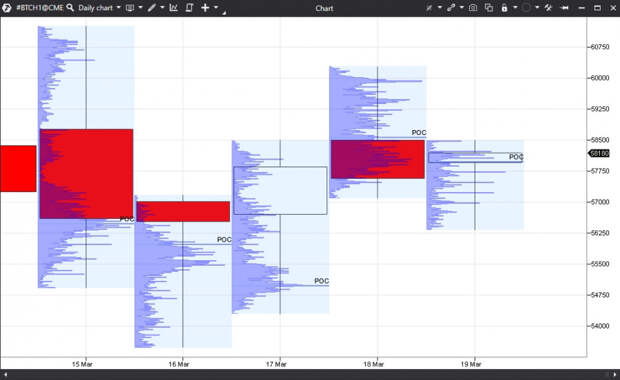Viewport: 620px width, 380px height.
Task: Click the 54750 price axis label
Action: (x=600, y=295)
